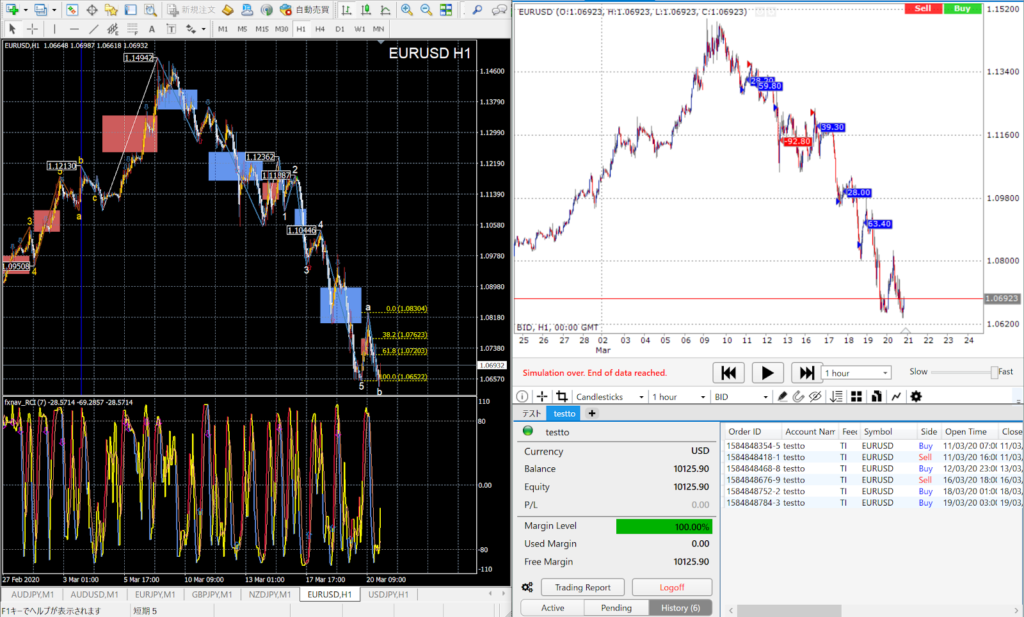Open the GBPJPY,M1 chart tab

pyautogui.click(x=212, y=594)
